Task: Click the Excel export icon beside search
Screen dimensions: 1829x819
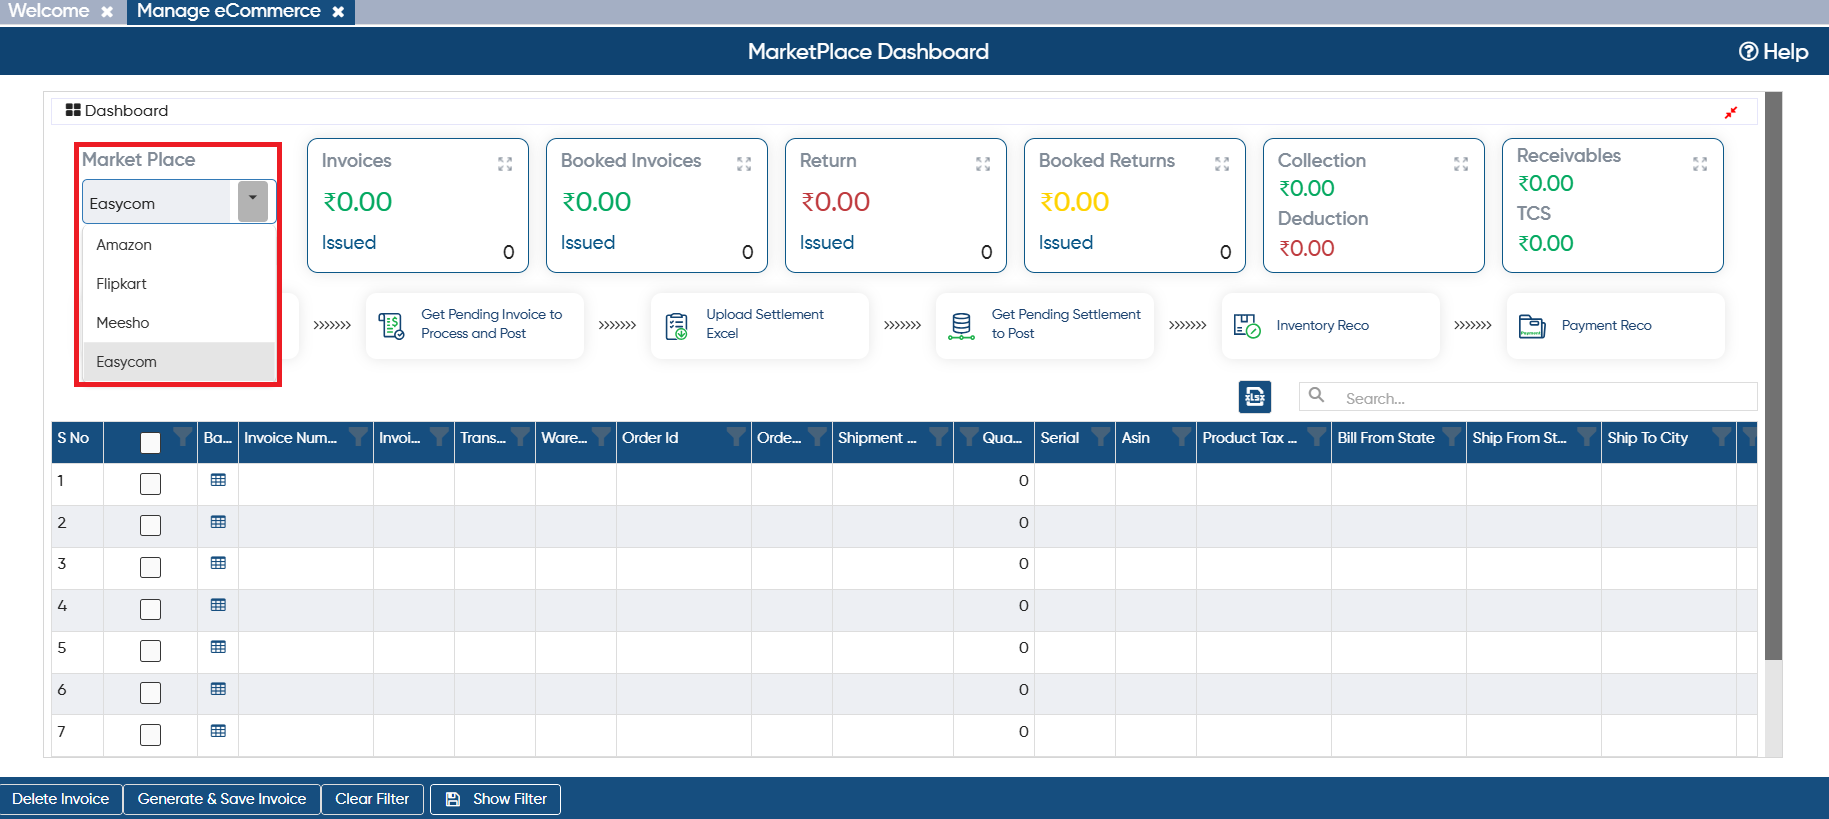Action: tap(1254, 397)
